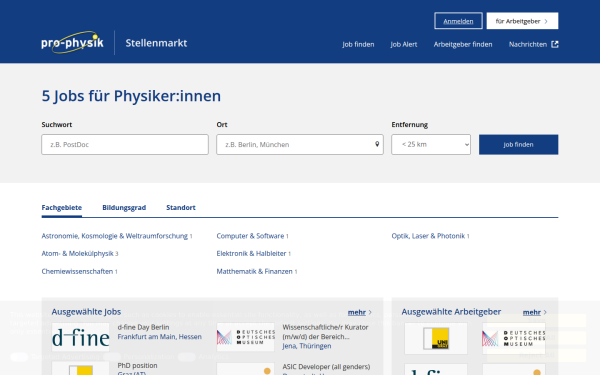The image size is (600, 375).
Task: Click the Frankfurt am Main, Hessen location
Action: pyautogui.click(x=160, y=337)
